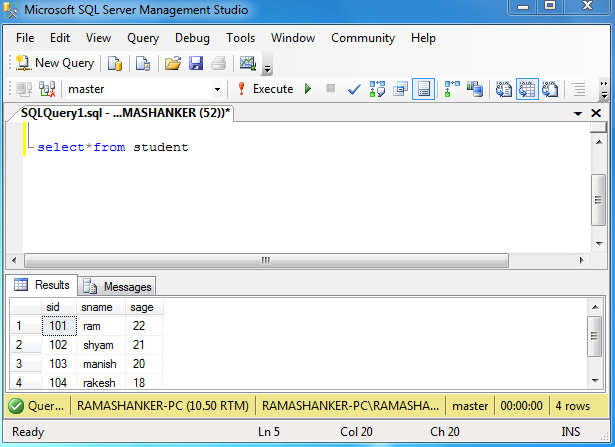Select the manish cell

click(x=101, y=364)
